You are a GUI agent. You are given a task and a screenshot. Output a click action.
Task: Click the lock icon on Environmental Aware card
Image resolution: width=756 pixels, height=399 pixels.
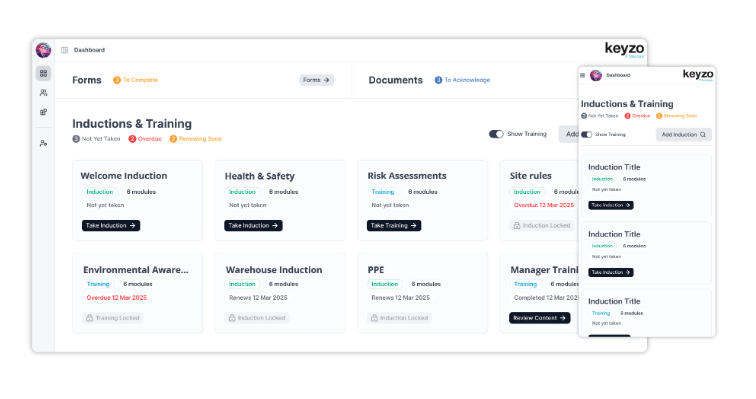coord(89,318)
